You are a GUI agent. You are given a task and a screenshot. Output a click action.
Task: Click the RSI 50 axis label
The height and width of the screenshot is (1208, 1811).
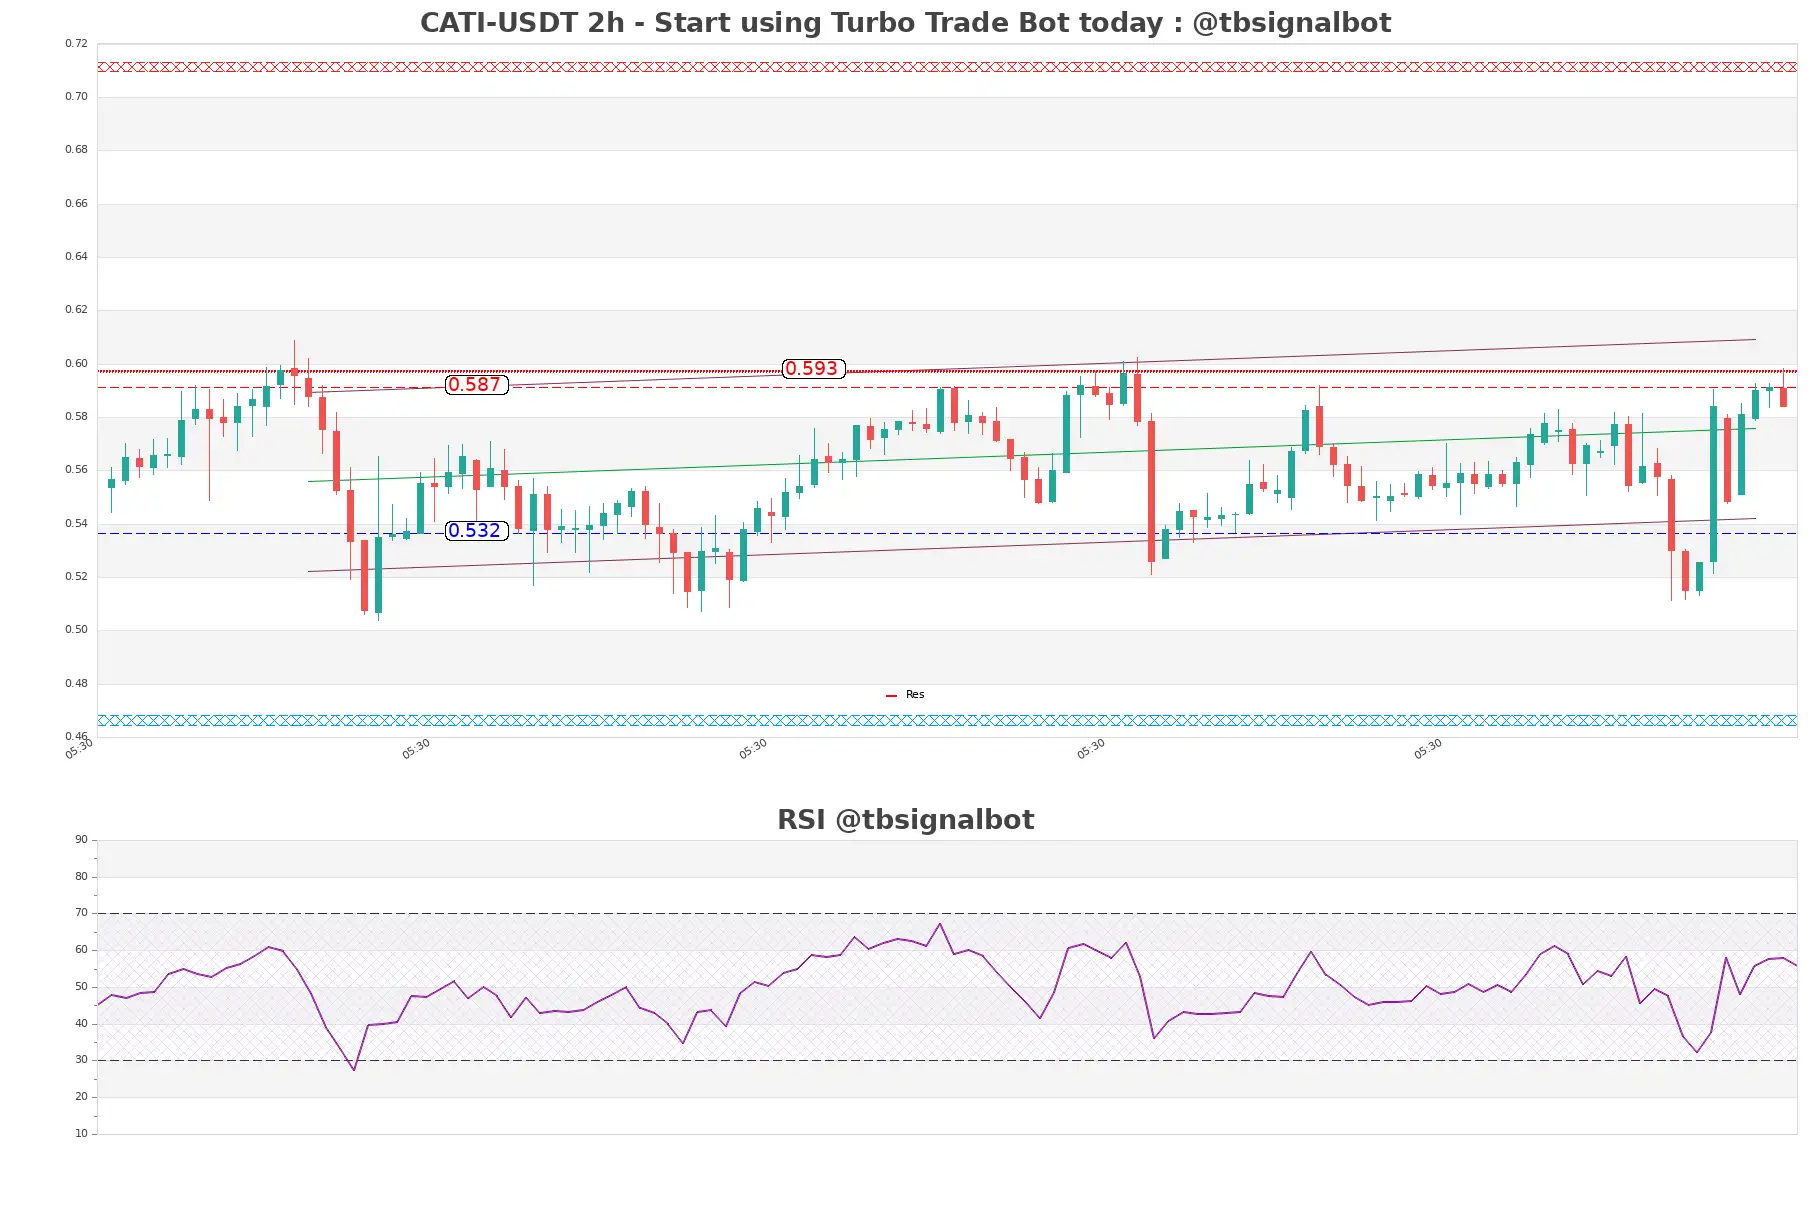(81, 987)
